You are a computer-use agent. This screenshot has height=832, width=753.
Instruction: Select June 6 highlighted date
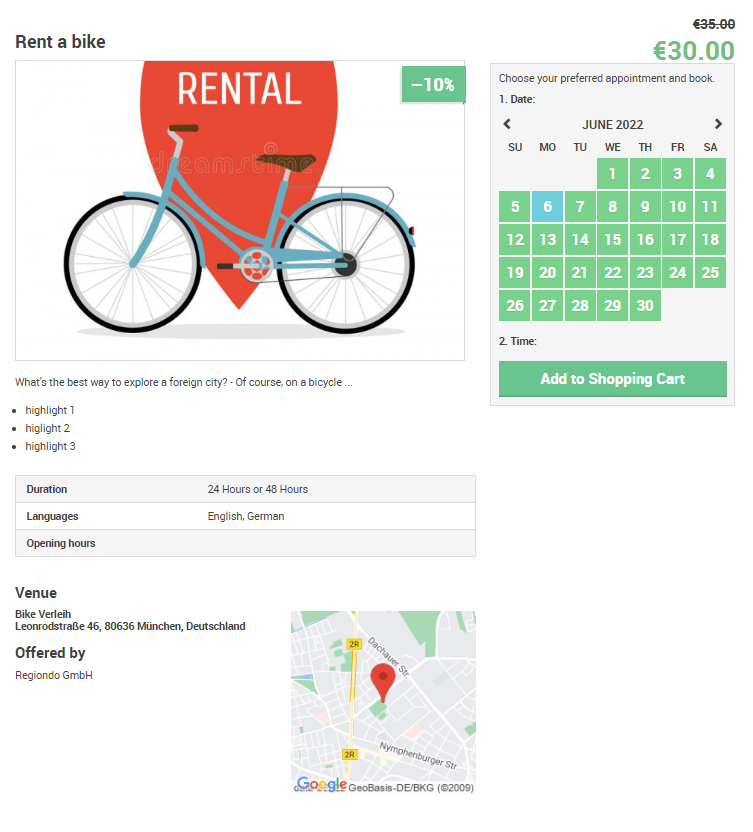click(x=547, y=206)
